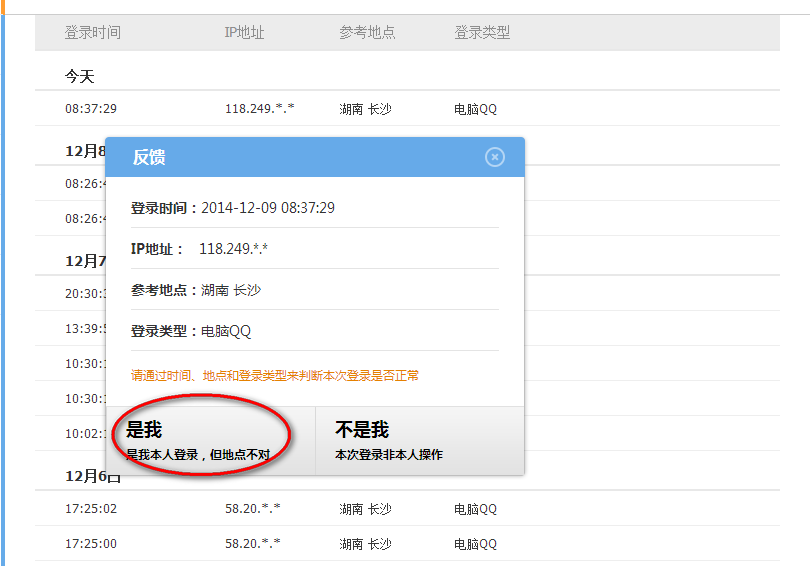The height and width of the screenshot is (566, 810).
Task: Select the 登录类型 column header
Action: [482, 32]
